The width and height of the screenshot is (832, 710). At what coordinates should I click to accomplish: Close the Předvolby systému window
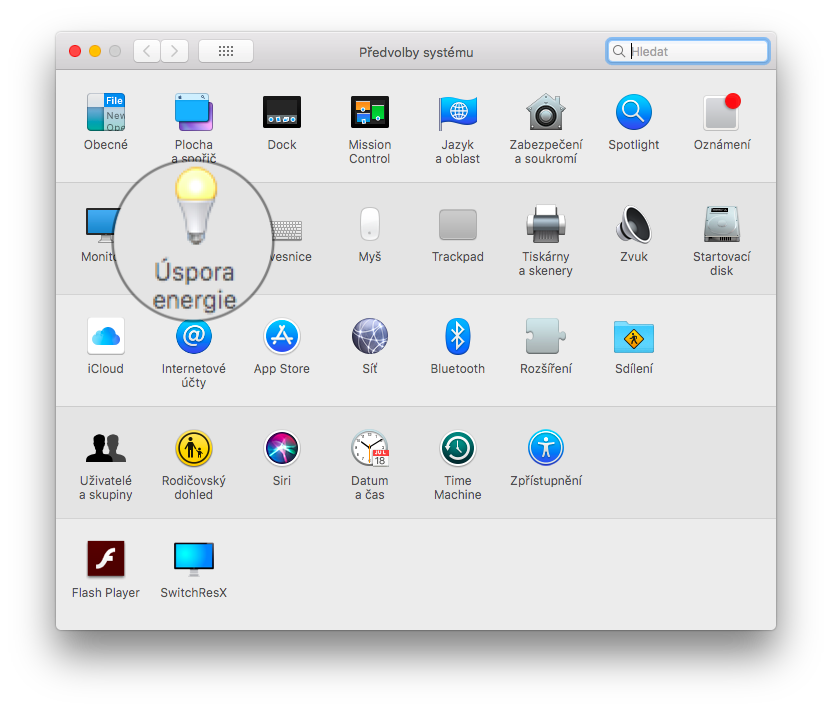(x=75, y=51)
